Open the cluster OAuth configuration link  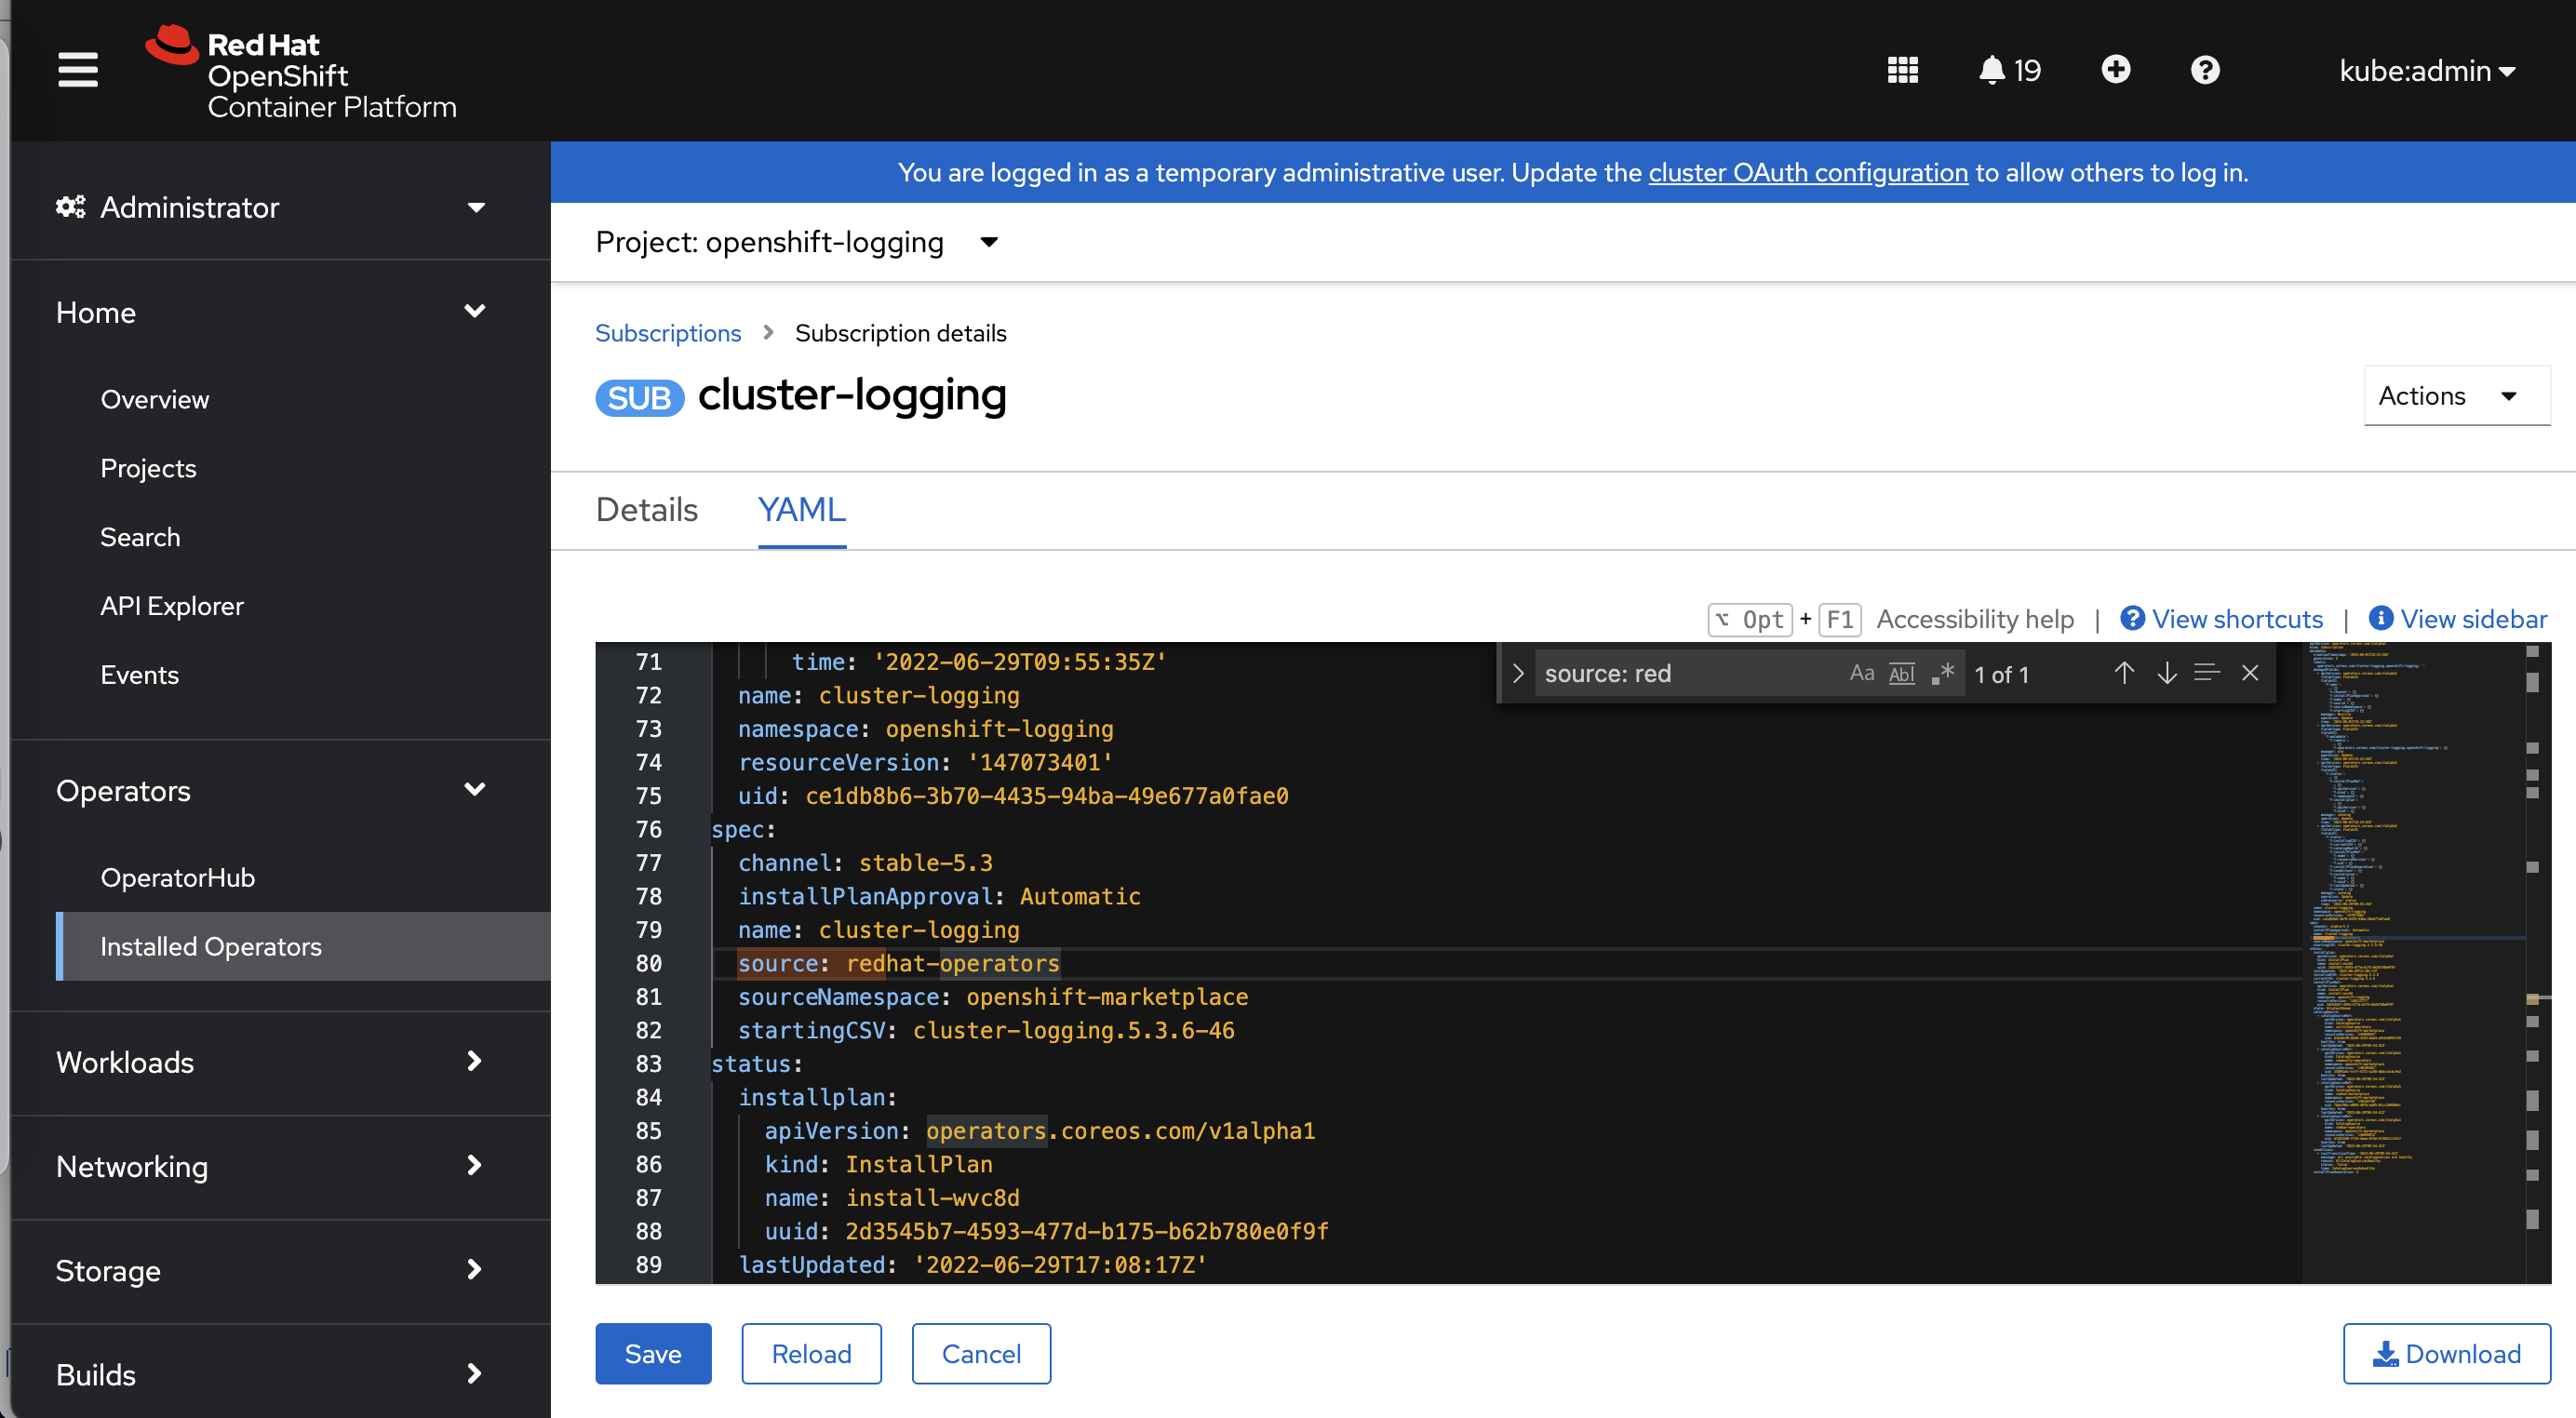pyautogui.click(x=1807, y=173)
